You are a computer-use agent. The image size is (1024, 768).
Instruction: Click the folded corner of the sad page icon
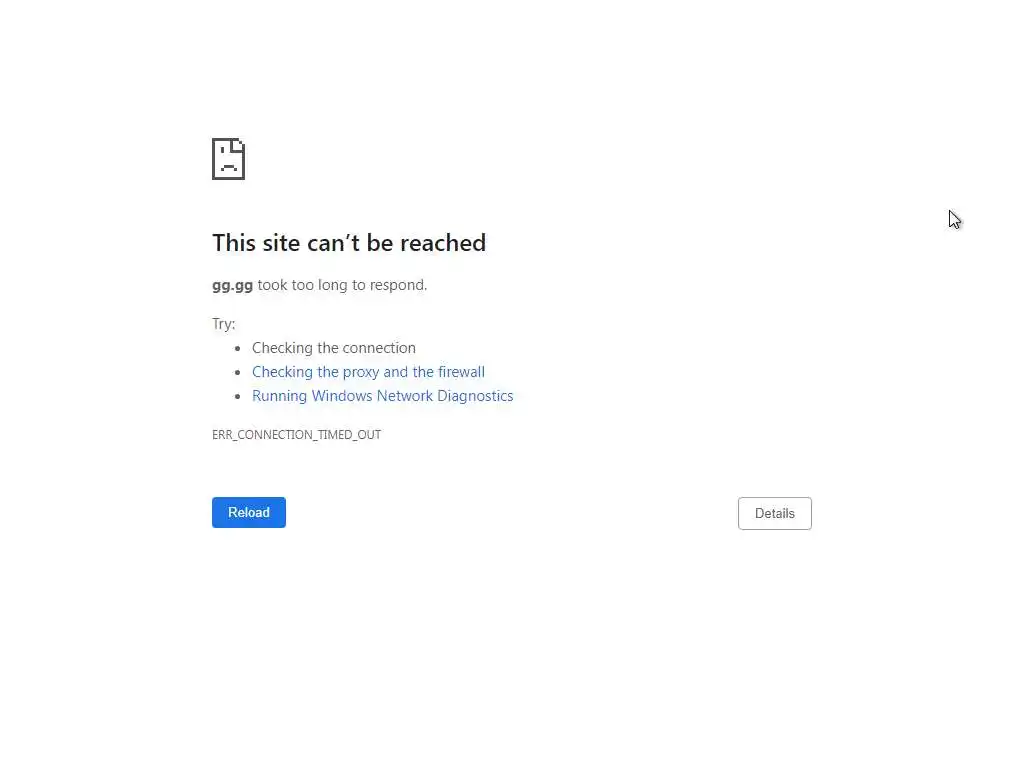tap(240, 144)
